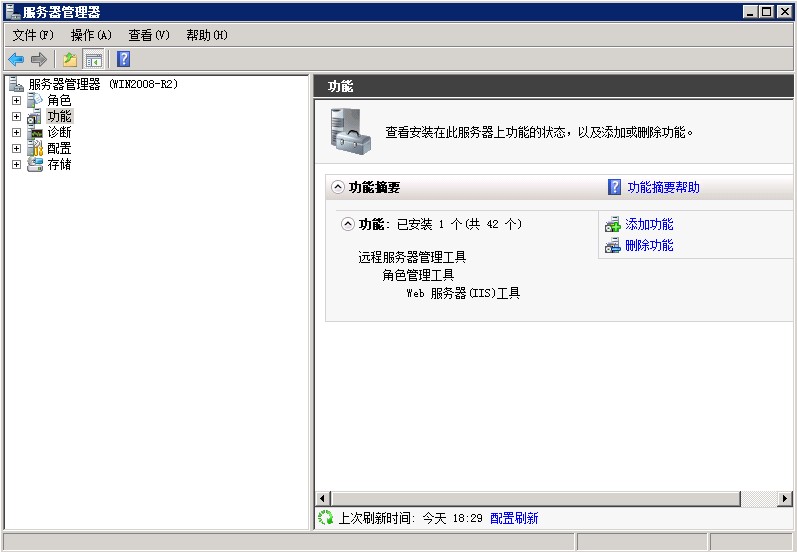The height and width of the screenshot is (552, 797).
Task: Click the green refresh icon at bottom
Action: (x=325, y=518)
